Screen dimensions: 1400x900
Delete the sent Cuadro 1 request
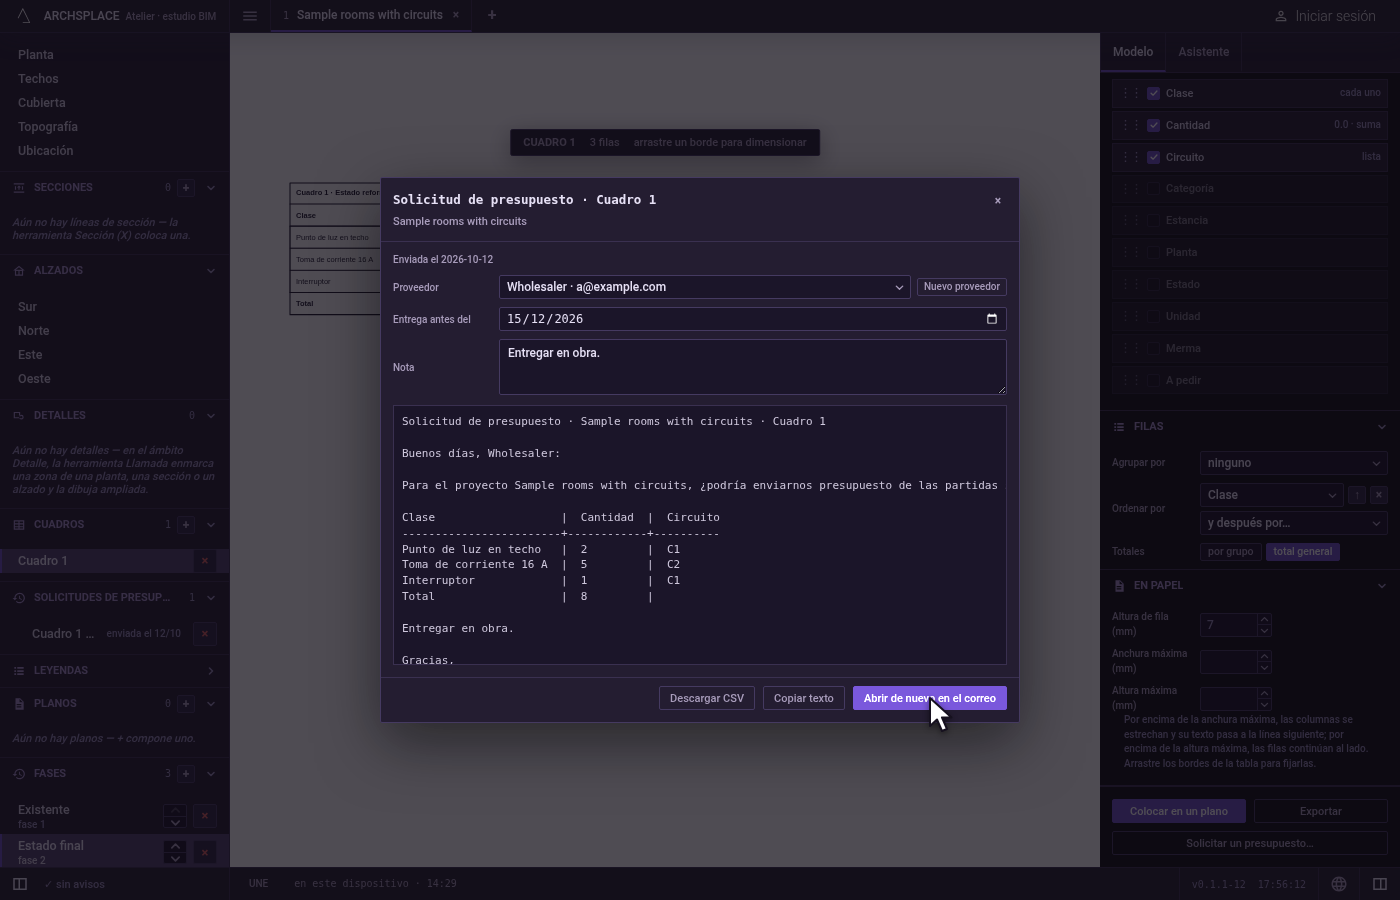(x=205, y=634)
